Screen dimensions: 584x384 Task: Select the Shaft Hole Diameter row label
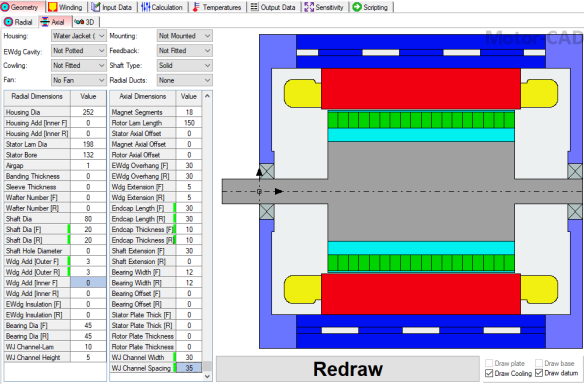point(37,251)
